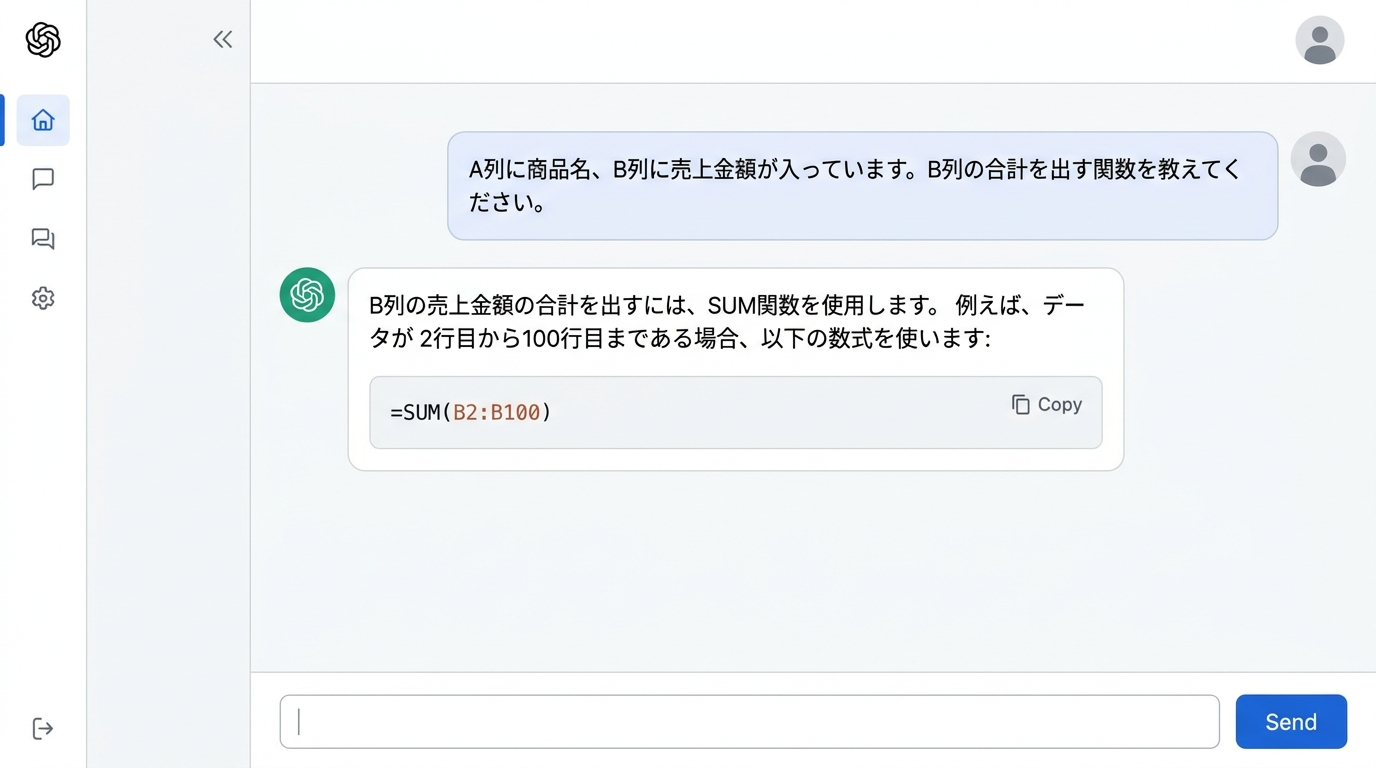Image resolution: width=1376 pixels, height=768 pixels.
Task: Click the user avatar beside the question
Action: pyautogui.click(x=1317, y=159)
